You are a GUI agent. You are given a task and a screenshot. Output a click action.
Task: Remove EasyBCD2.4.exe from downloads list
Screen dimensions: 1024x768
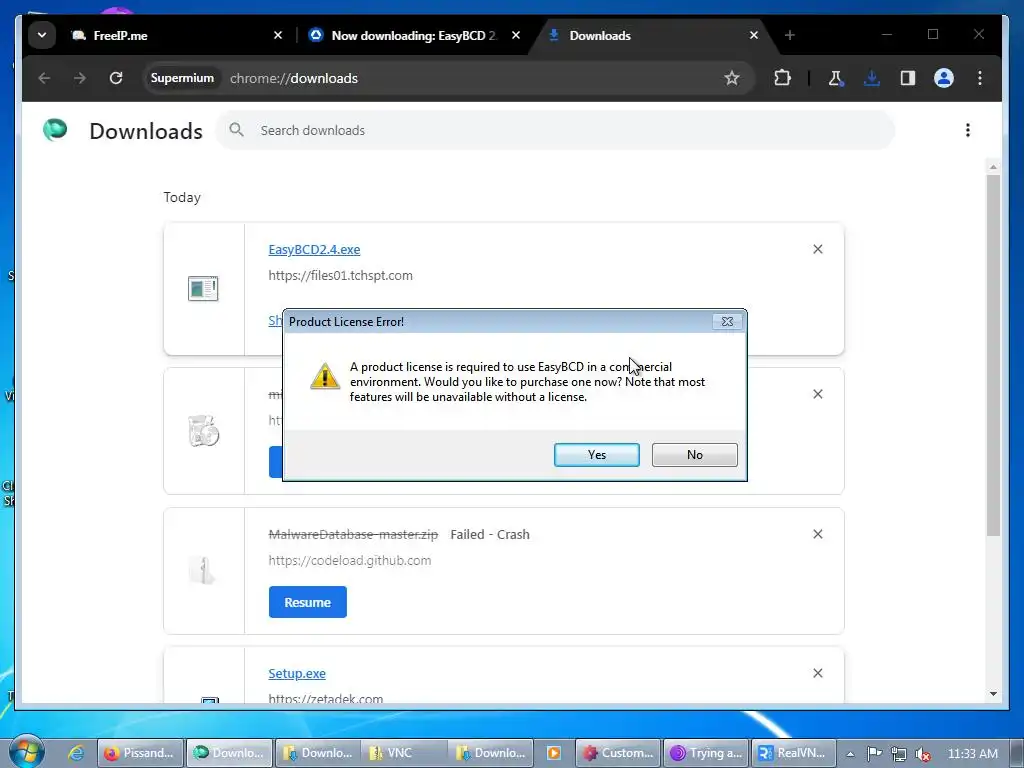818,249
